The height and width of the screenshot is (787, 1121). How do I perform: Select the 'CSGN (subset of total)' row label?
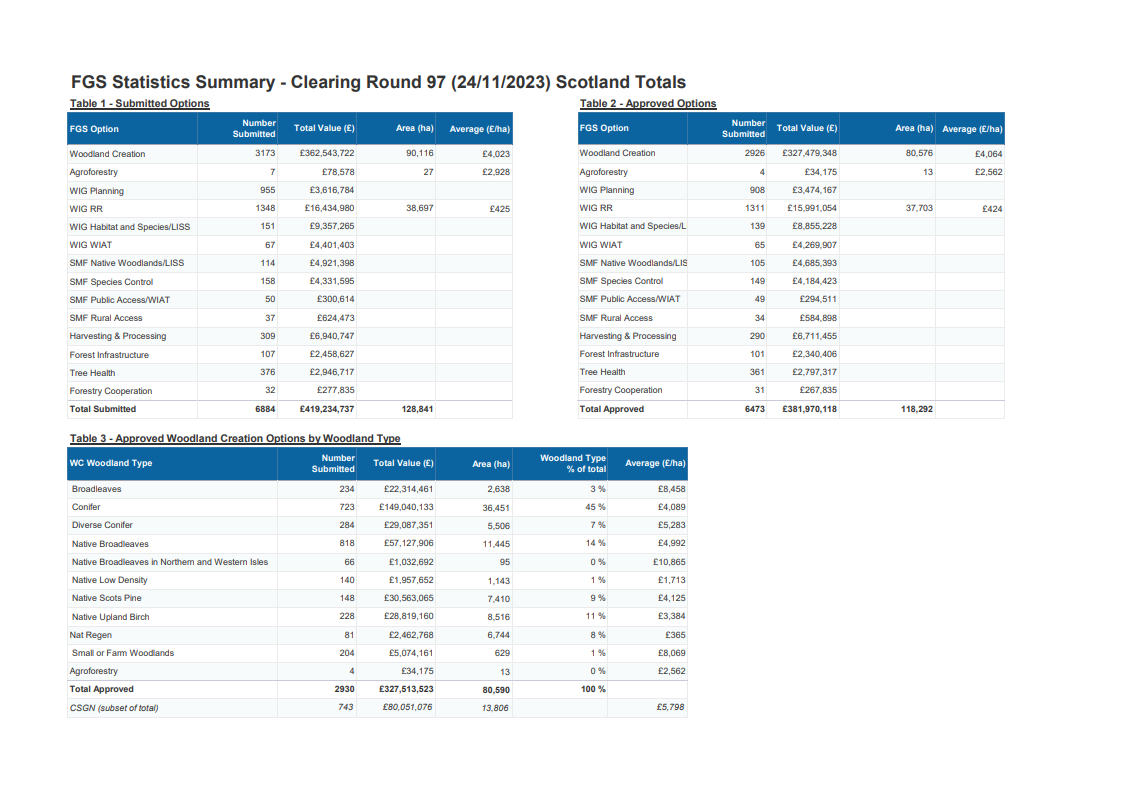pyautogui.click(x=114, y=708)
